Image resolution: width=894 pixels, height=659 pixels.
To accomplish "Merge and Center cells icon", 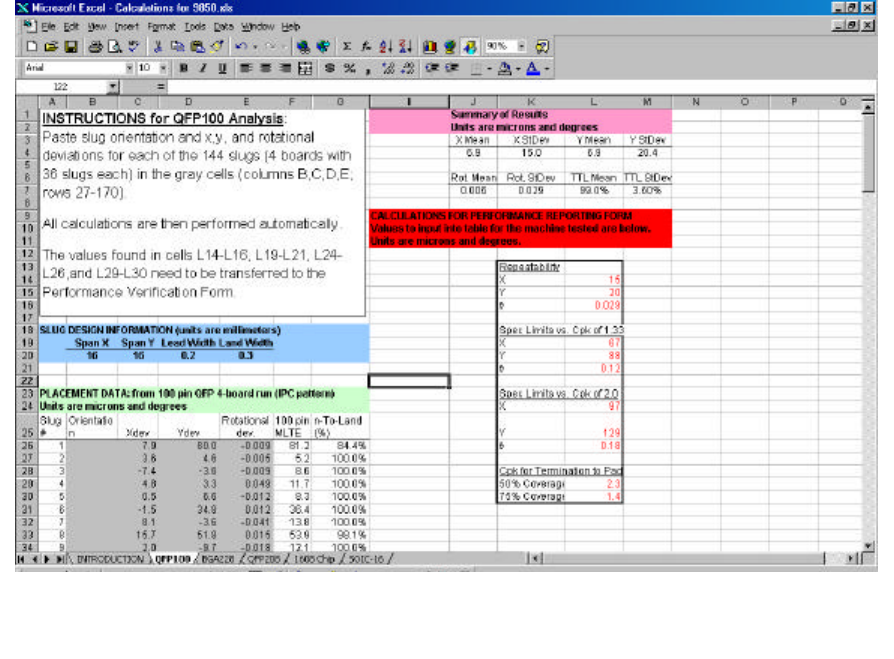I will pos(306,68).
